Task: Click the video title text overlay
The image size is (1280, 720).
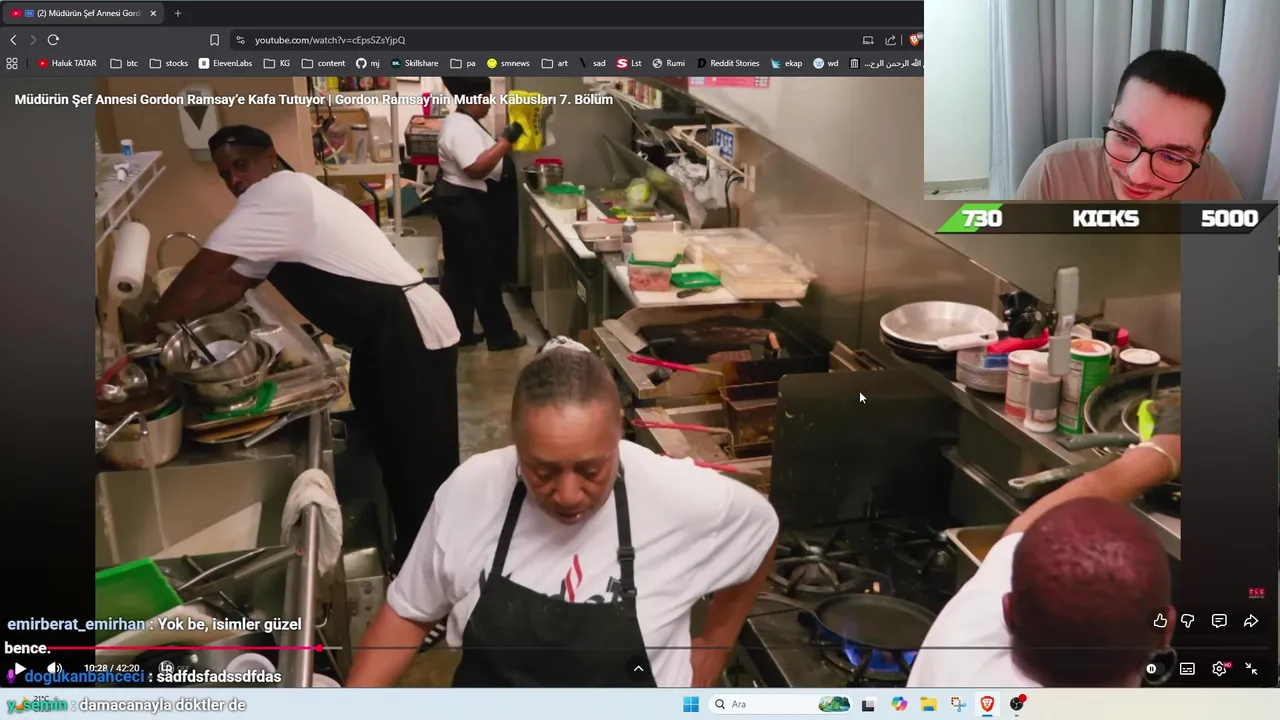Action: pos(313,99)
